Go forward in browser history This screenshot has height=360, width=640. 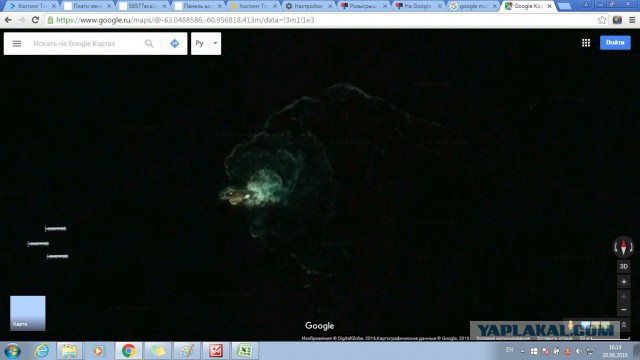point(22,20)
